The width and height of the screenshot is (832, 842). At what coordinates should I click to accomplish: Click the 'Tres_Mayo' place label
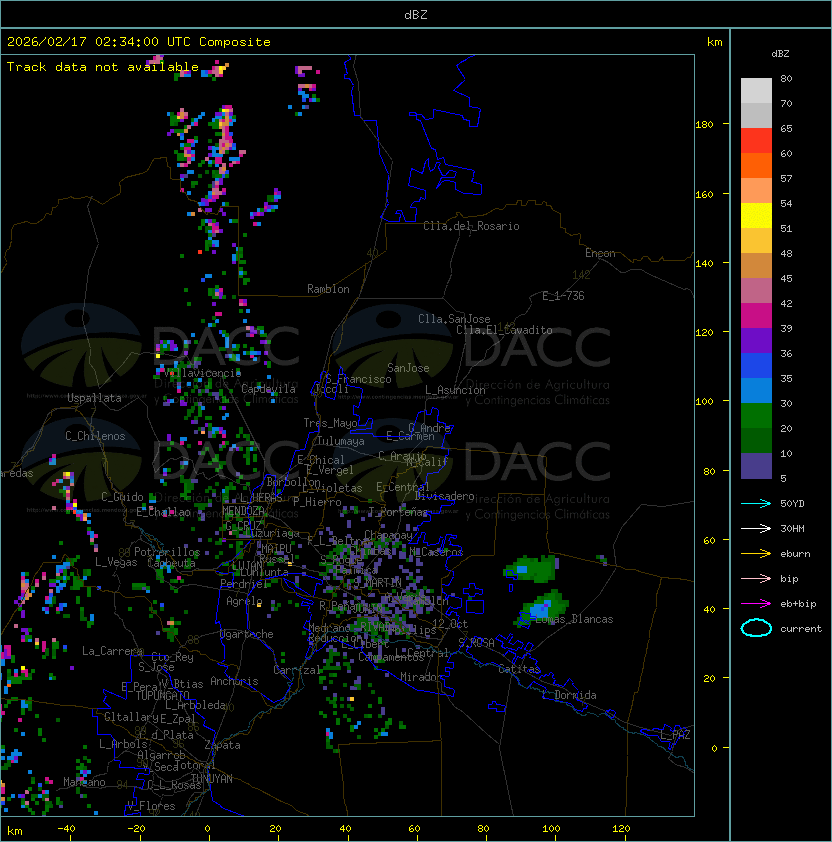click(x=330, y=423)
